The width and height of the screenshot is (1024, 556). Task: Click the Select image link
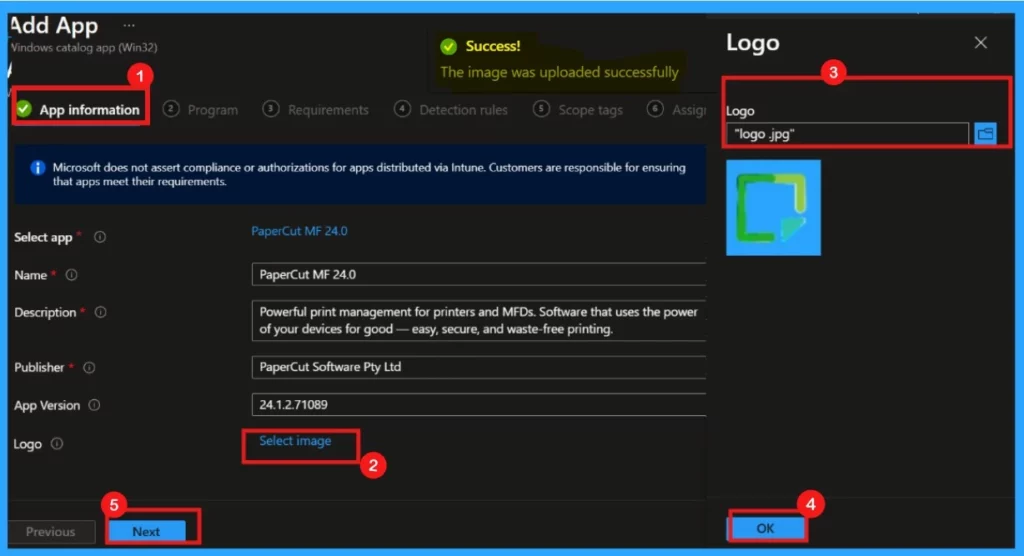click(295, 441)
